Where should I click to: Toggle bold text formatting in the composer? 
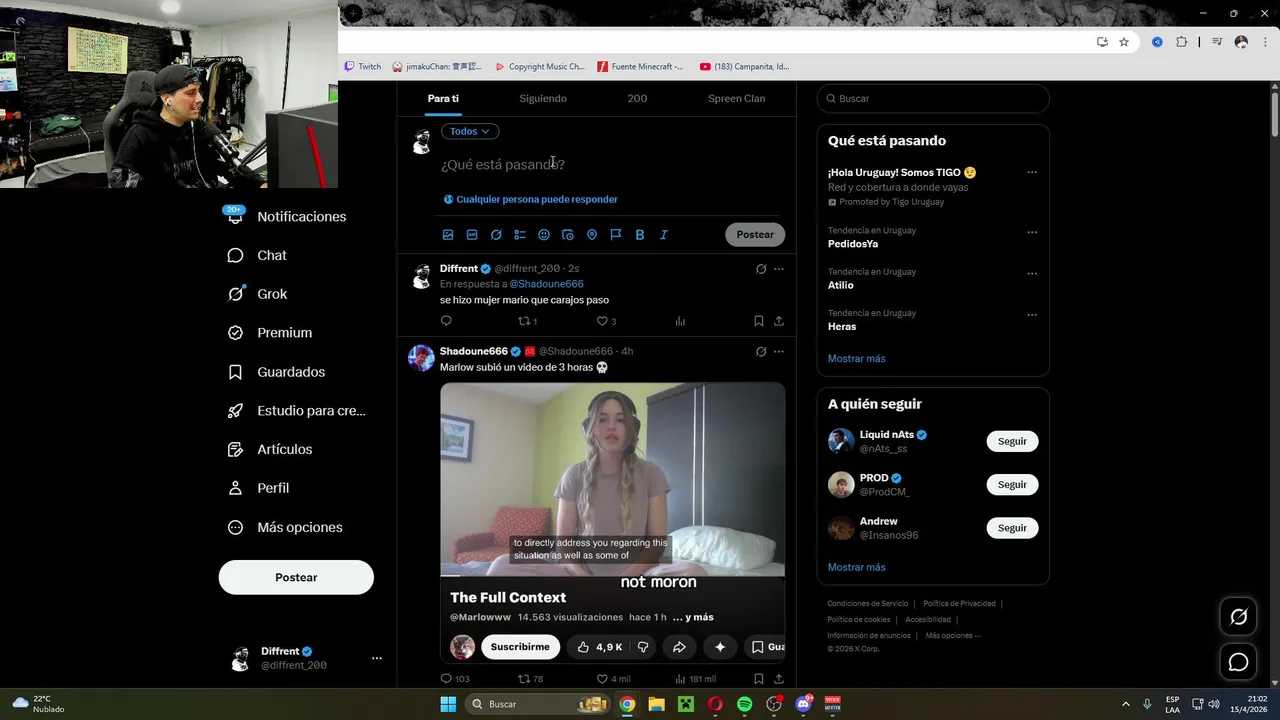coord(640,234)
